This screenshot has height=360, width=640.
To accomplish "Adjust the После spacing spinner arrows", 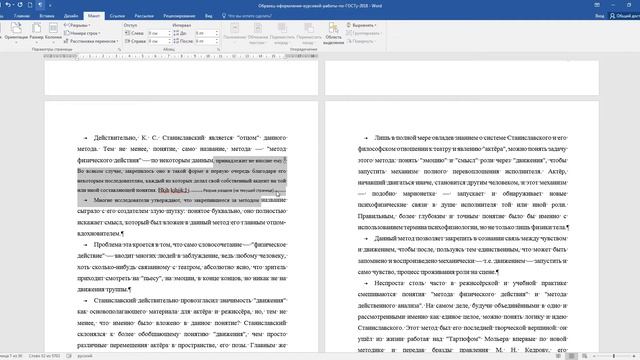I will (217, 41).
